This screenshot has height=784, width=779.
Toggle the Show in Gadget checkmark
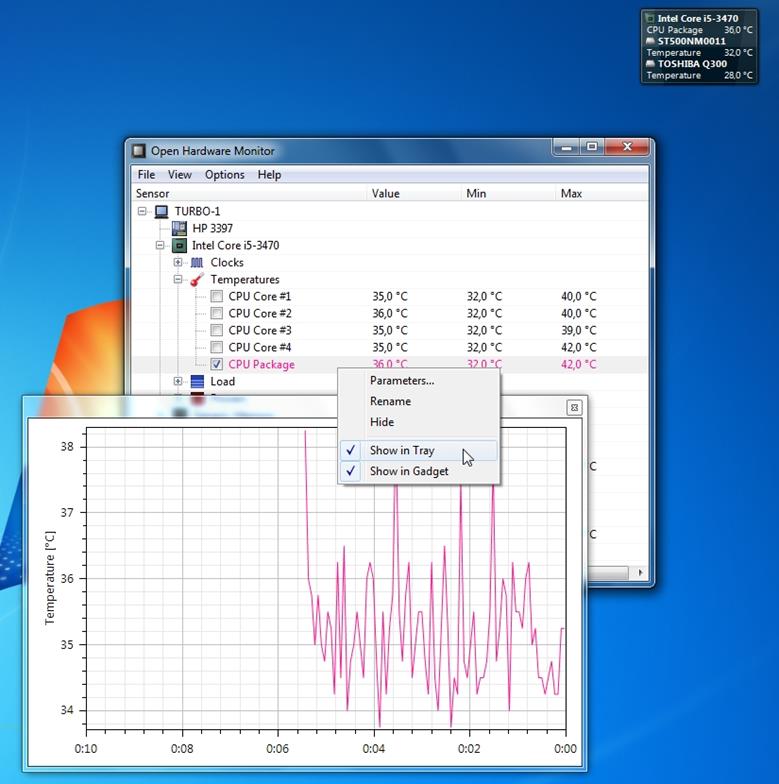coord(351,470)
